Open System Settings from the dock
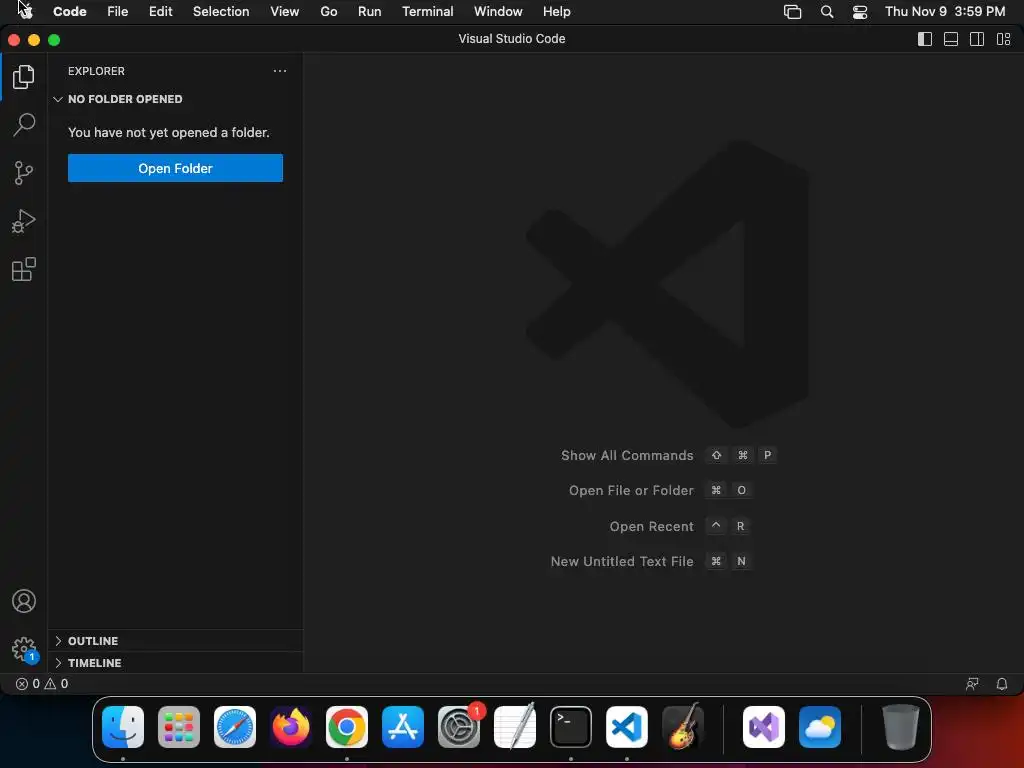This screenshot has height=768, width=1024. [459, 727]
